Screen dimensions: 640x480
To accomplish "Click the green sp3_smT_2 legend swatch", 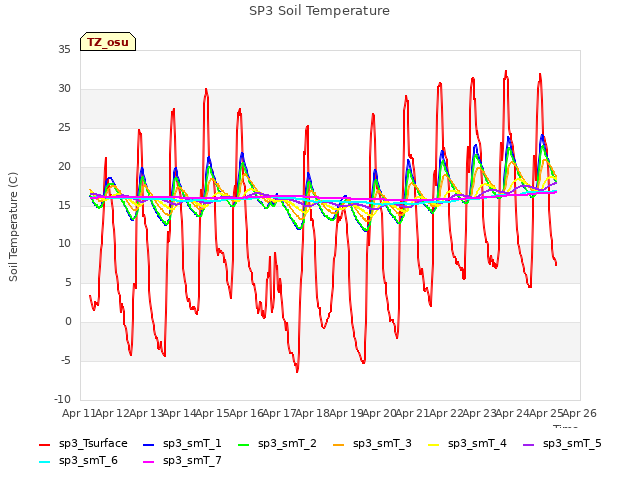I will pyautogui.click(x=243, y=444).
